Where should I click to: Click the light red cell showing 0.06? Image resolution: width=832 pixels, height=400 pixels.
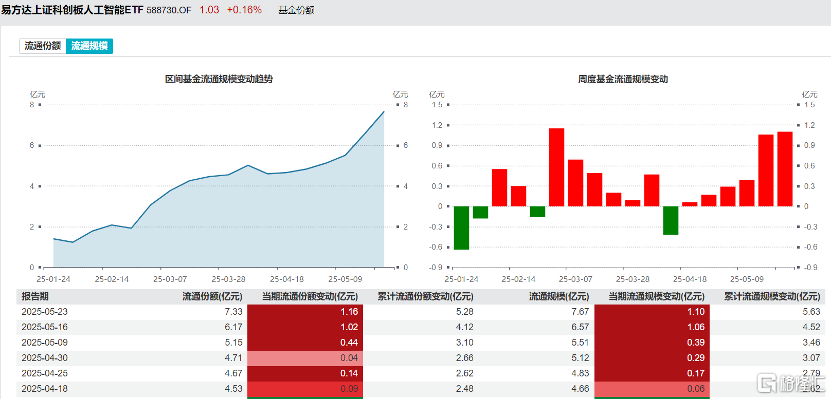pos(652,388)
